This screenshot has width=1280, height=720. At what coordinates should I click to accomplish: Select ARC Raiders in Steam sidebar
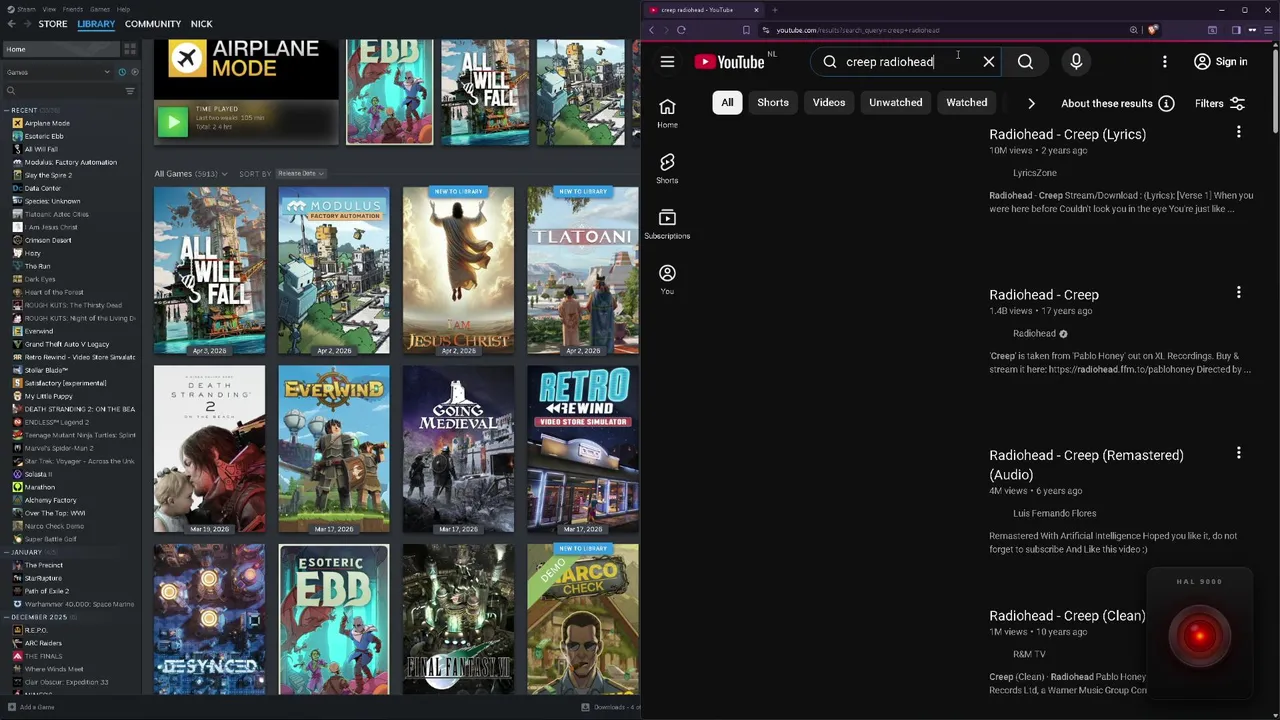43,643
